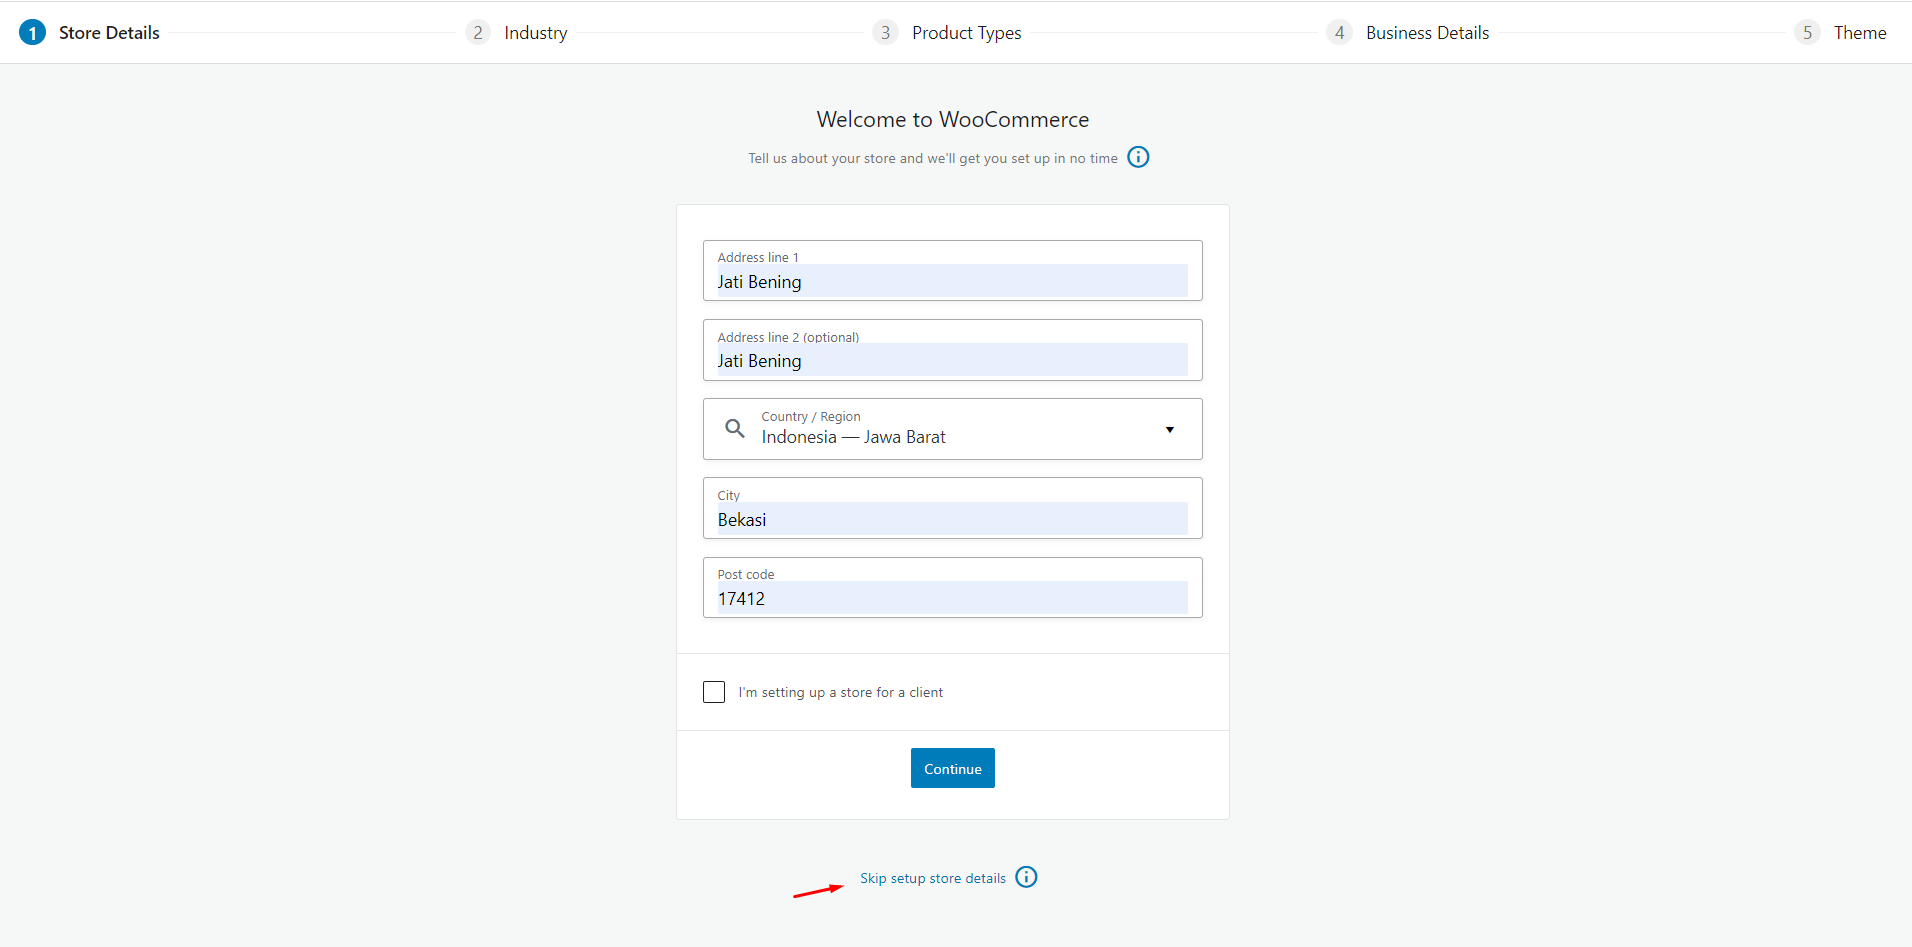The width and height of the screenshot is (1912, 947).
Task: Click the info icon beside the welcome subtitle
Action: 1138,157
